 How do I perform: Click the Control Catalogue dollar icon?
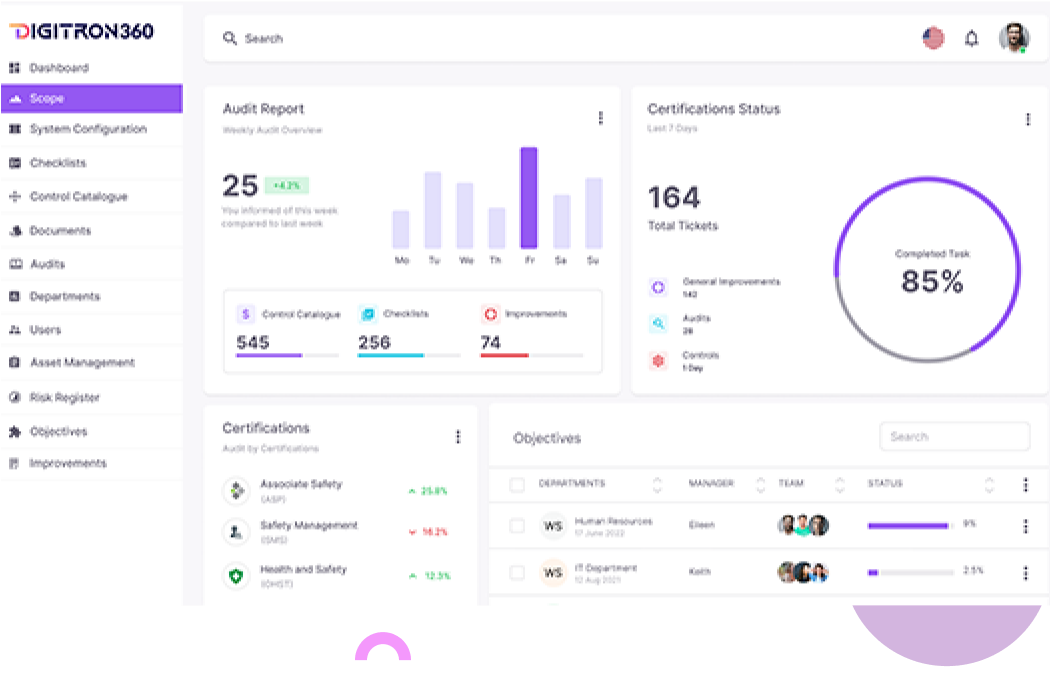245,314
